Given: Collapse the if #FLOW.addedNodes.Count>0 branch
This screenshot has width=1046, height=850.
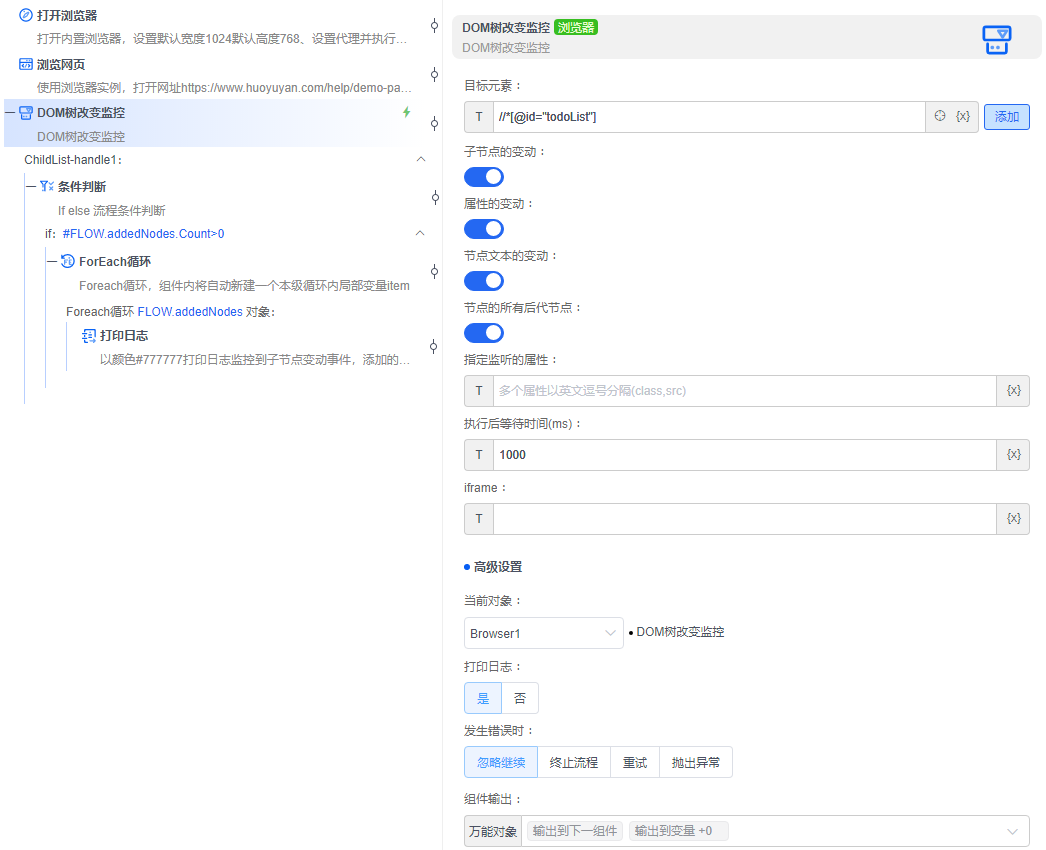Looking at the screenshot, I should [x=421, y=232].
